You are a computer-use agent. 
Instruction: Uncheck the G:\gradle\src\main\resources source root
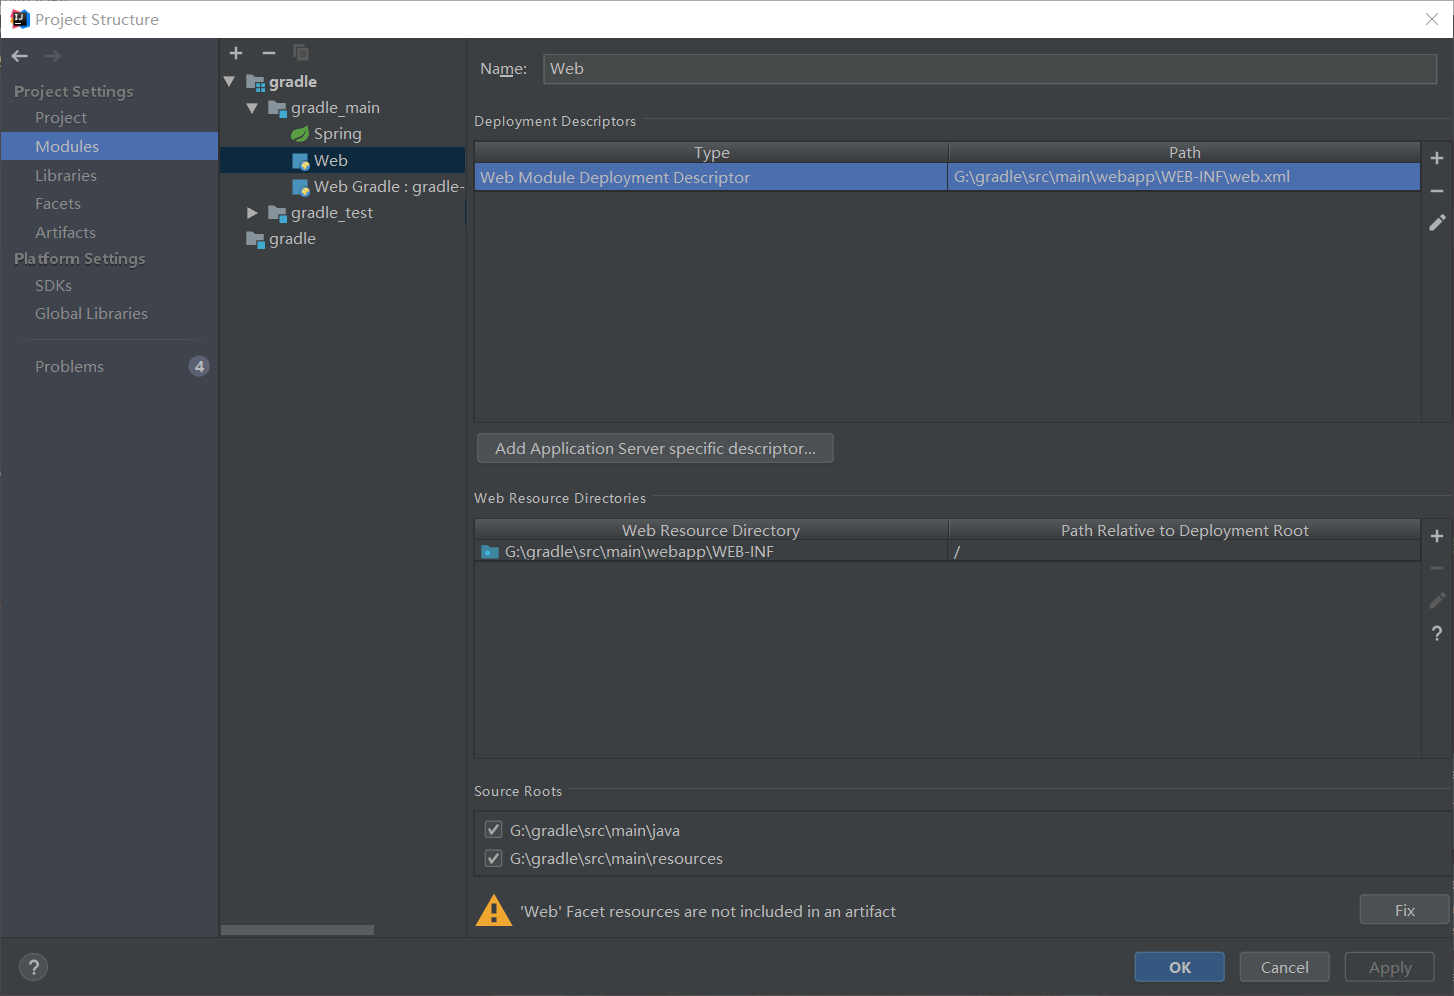[x=493, y=858]
